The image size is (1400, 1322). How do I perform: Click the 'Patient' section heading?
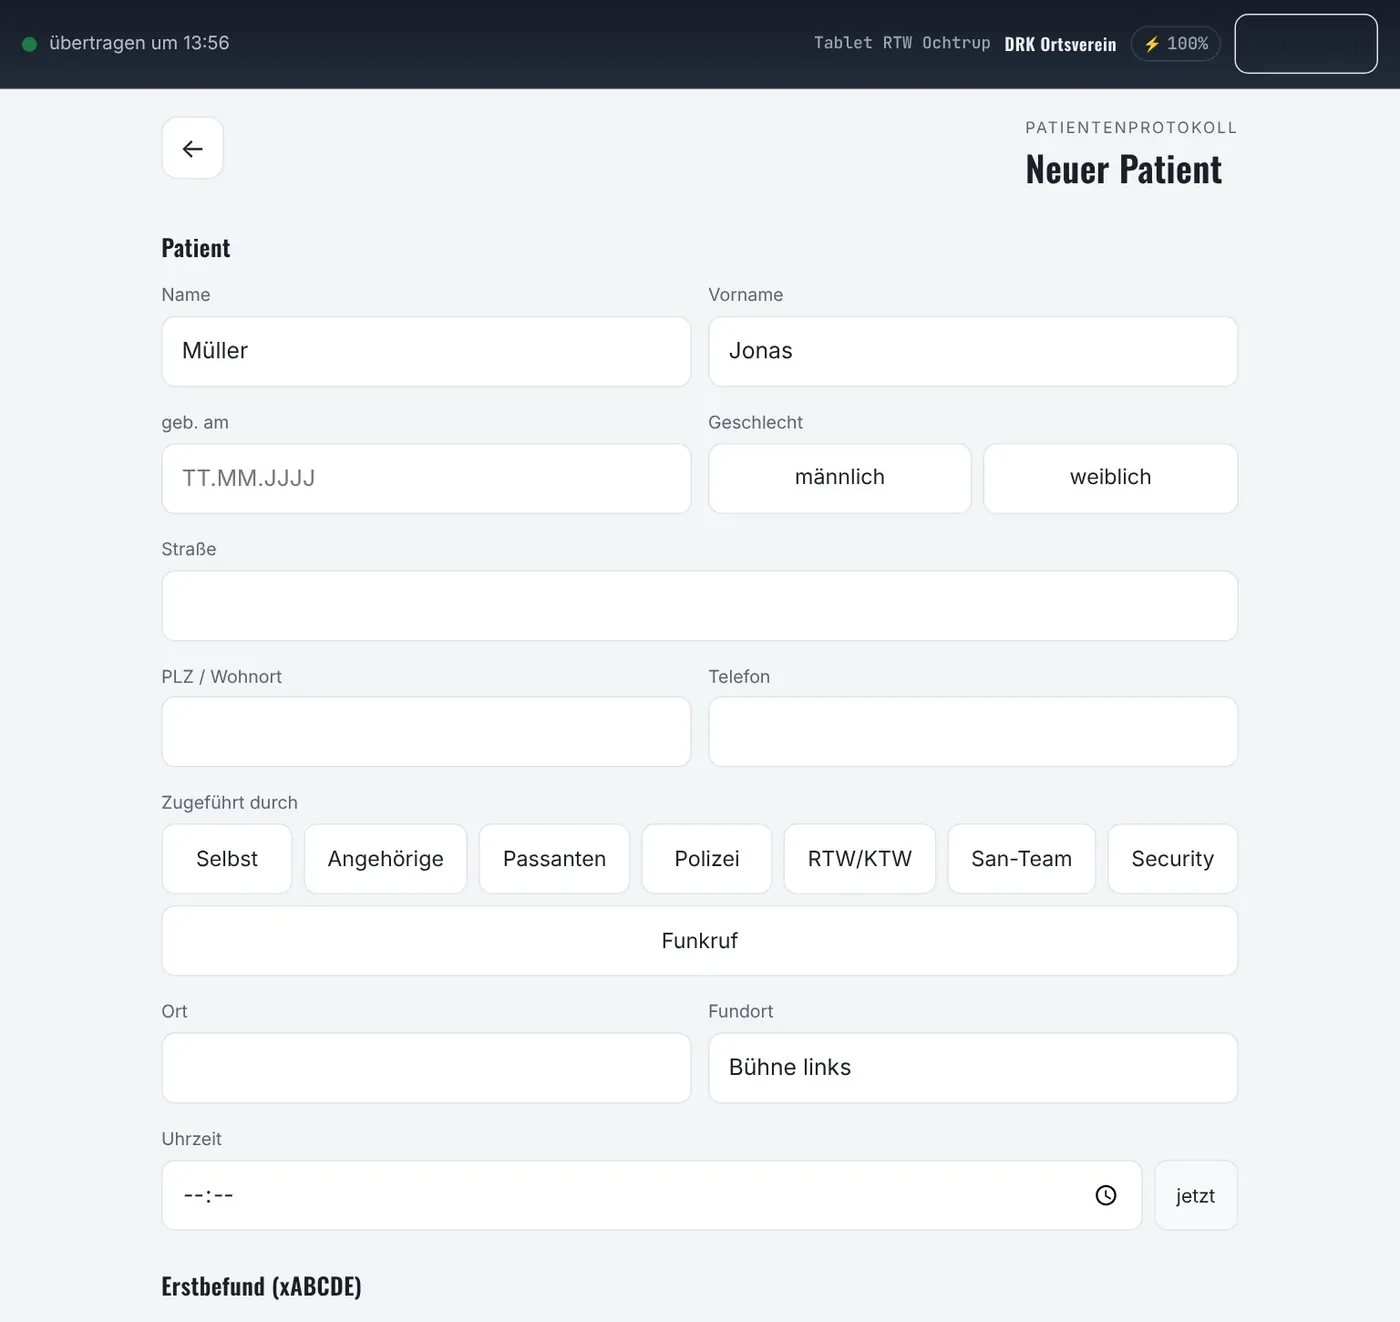click(196, 248)
